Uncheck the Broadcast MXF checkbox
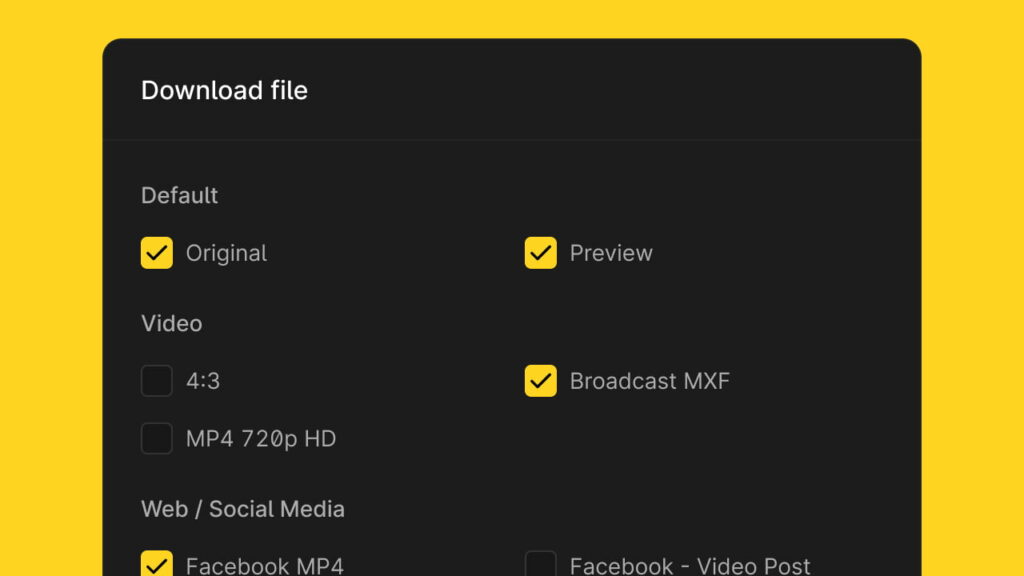Image resolution: width=1024 pixels, height=576 pixels. tap(541, 381)
